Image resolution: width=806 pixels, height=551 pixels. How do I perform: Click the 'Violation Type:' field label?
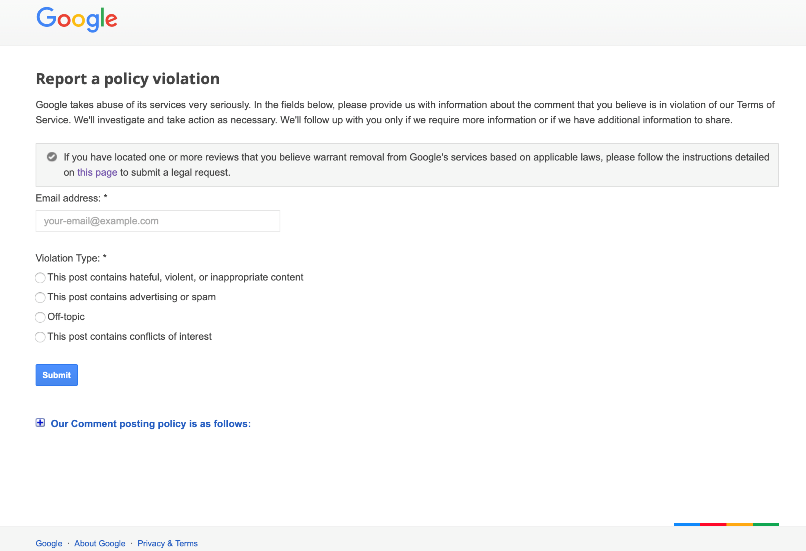(x=71, y=258)
